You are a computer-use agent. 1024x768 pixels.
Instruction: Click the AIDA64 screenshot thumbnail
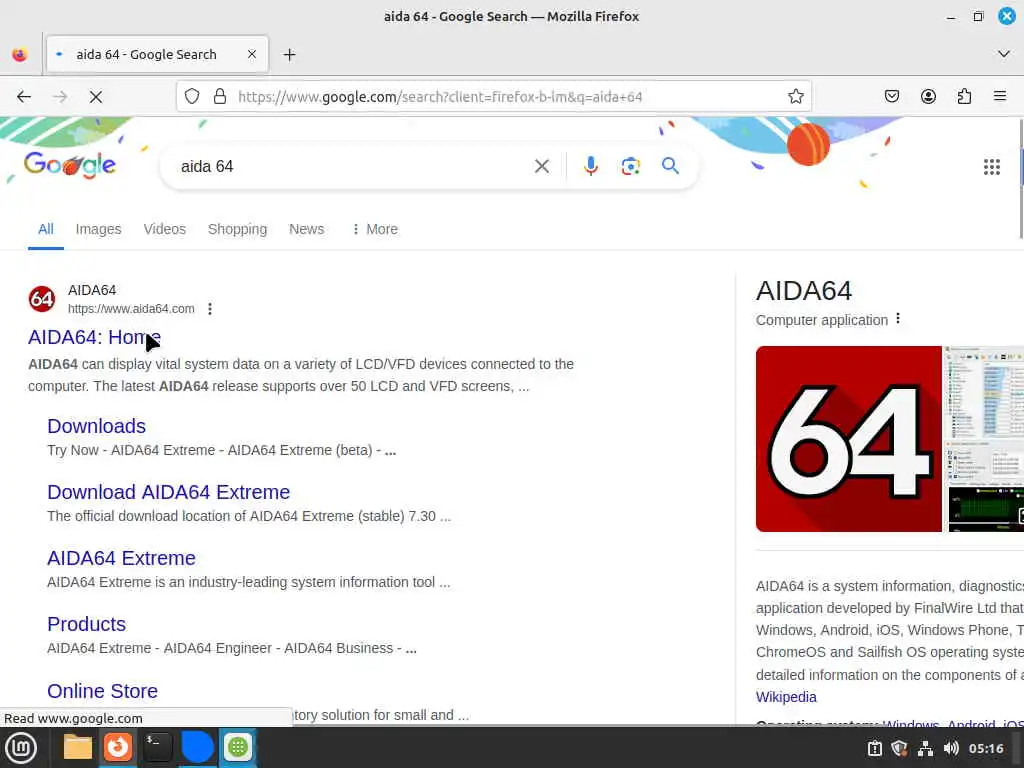pyautogui.click(x=984, y=439)
